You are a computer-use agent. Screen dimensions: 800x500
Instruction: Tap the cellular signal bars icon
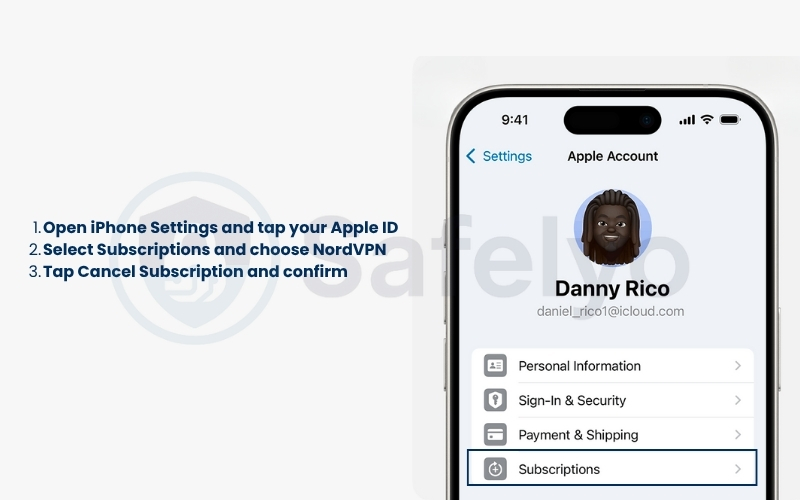pos(687,120)
